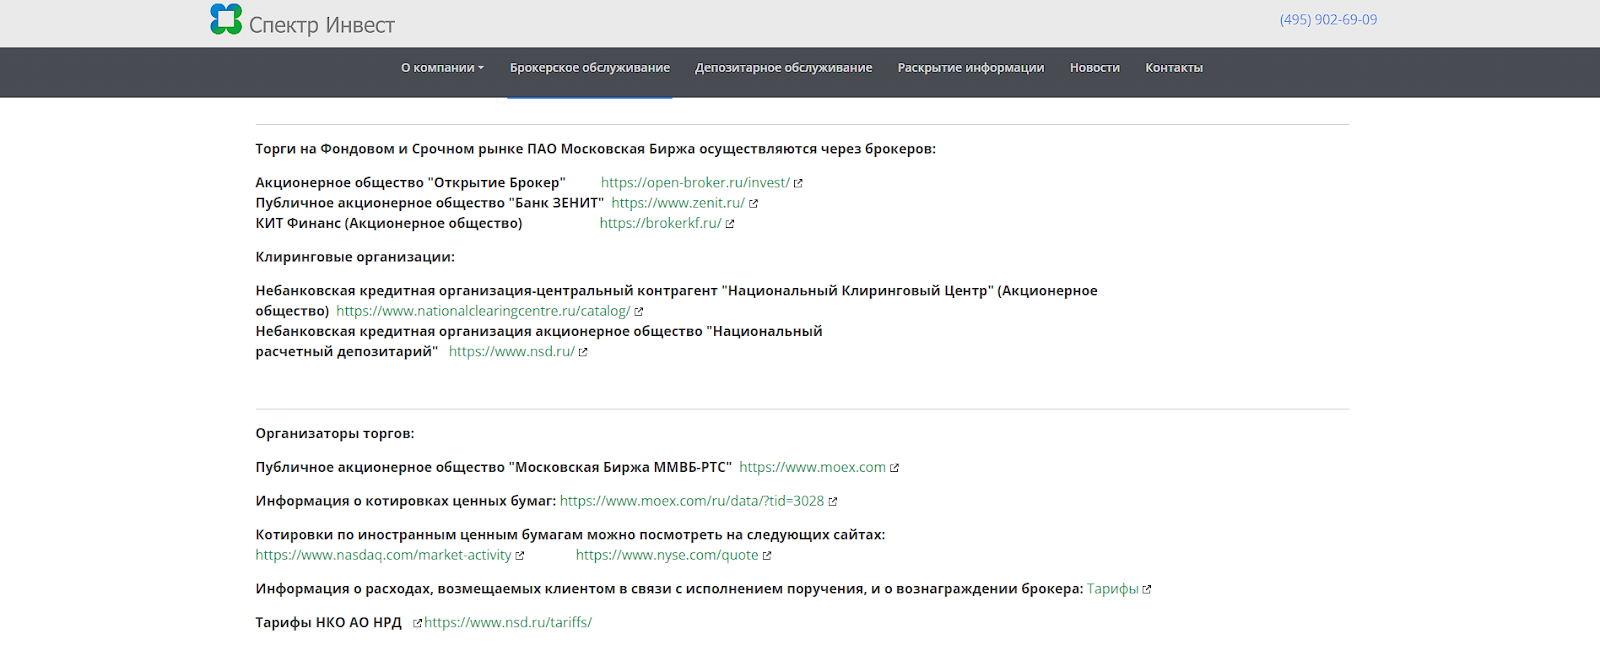This screenshot has height=667, width=1600.
Task: Click external-link icon beside www.nsd.ru/ link
Action: tap(583, 352)
